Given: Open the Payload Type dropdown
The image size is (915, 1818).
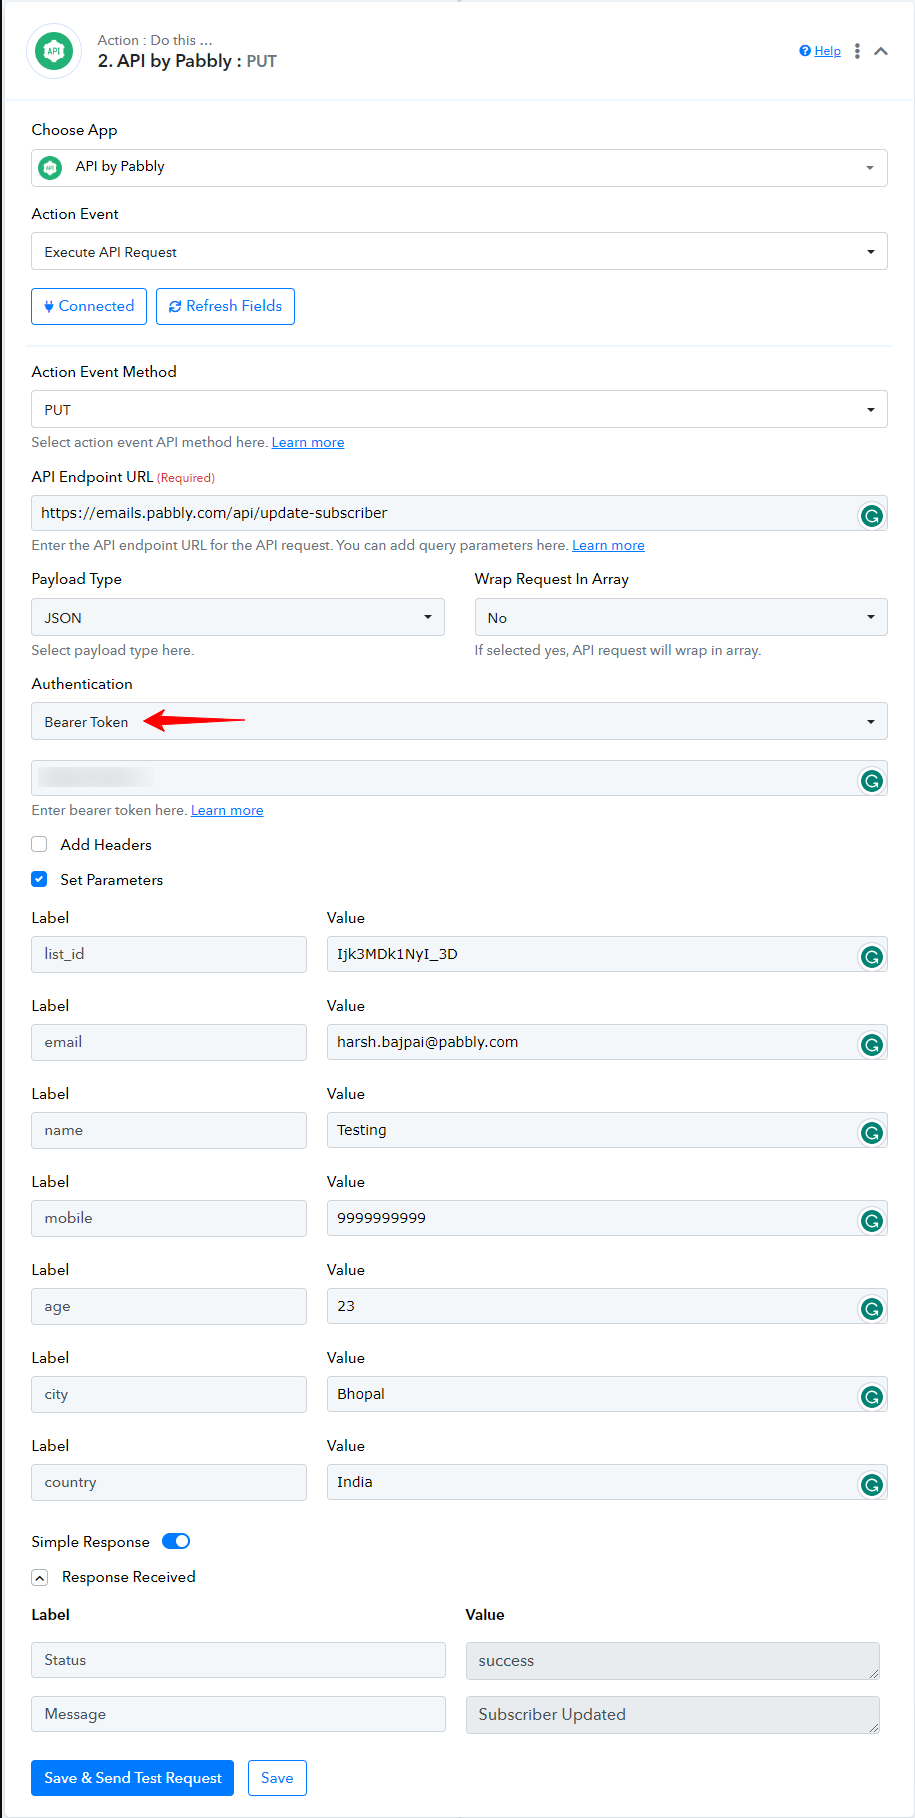Looking at the screenshot, I should click(238, 617).
